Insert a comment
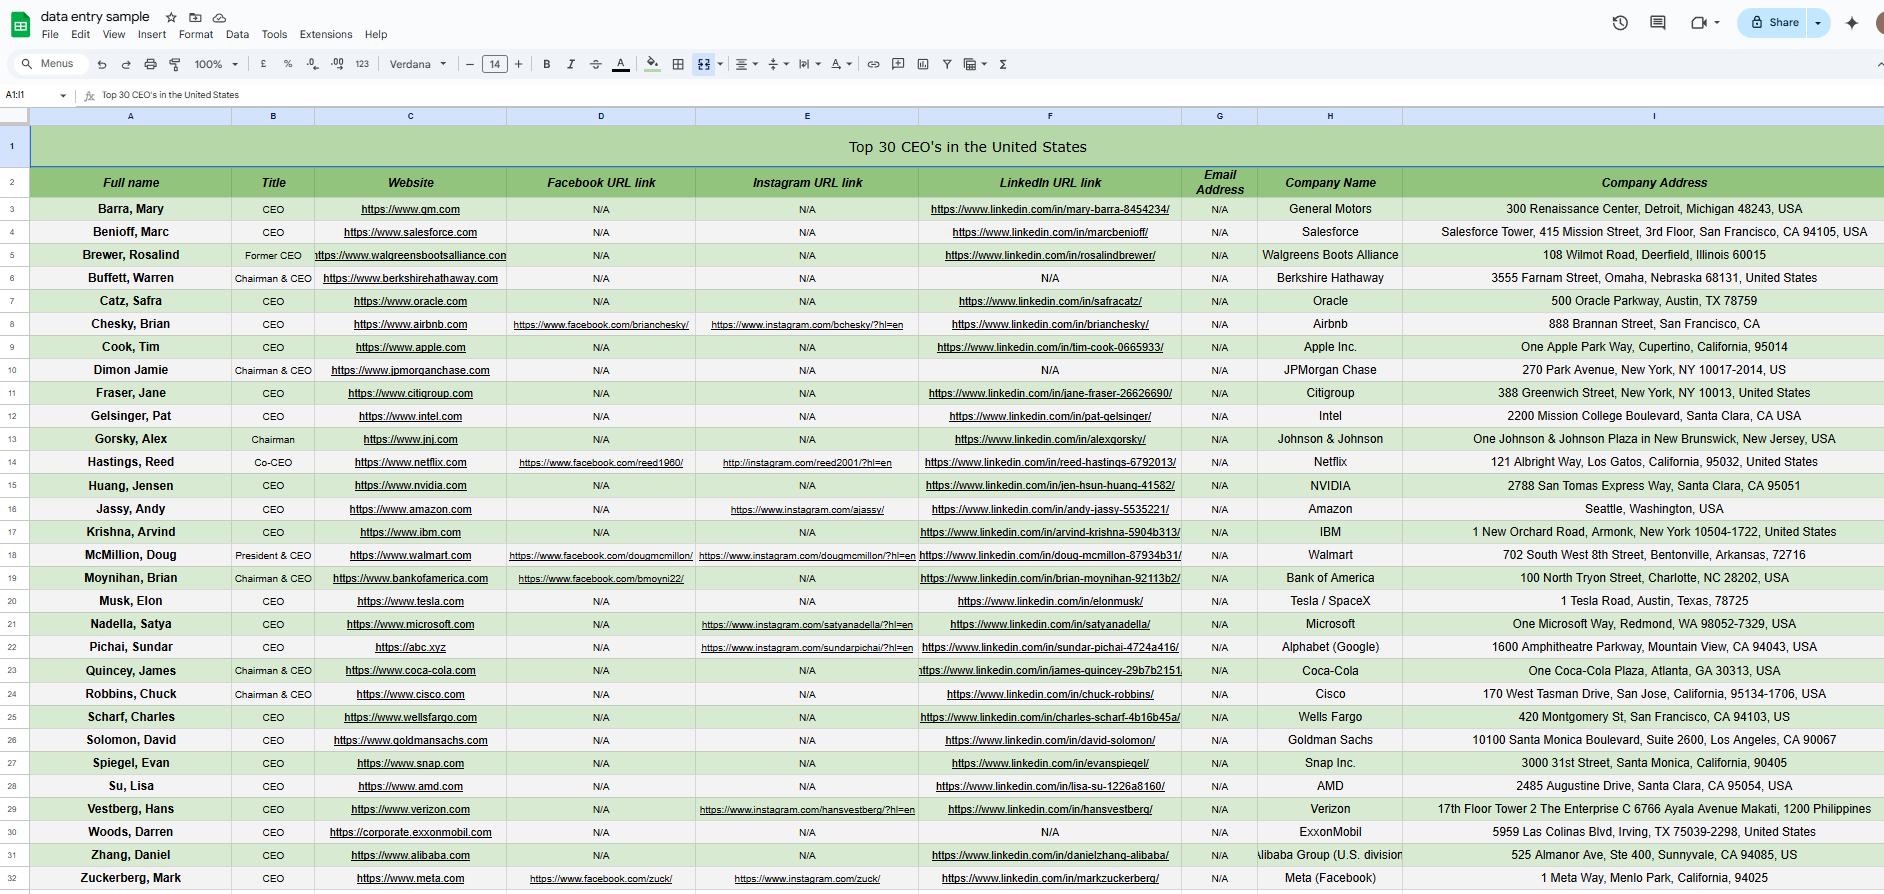Screen dimensions: 1884x894 (x=898, y=64)
